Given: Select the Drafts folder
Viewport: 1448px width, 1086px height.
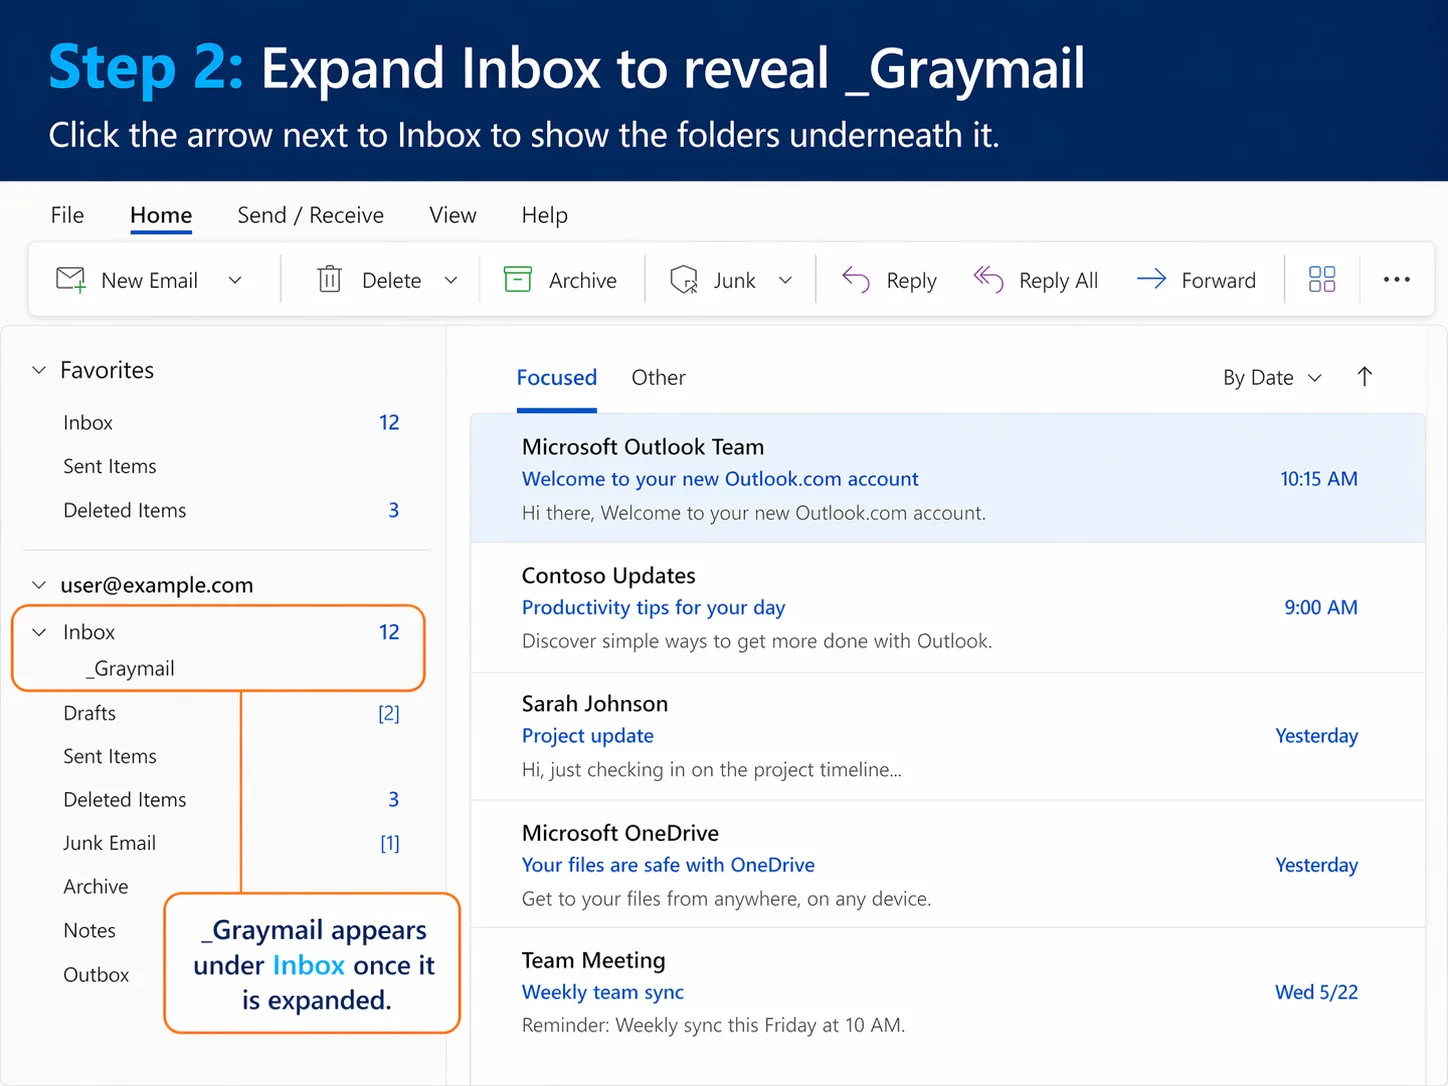Looking at the screenshot, I should point(231,713).
